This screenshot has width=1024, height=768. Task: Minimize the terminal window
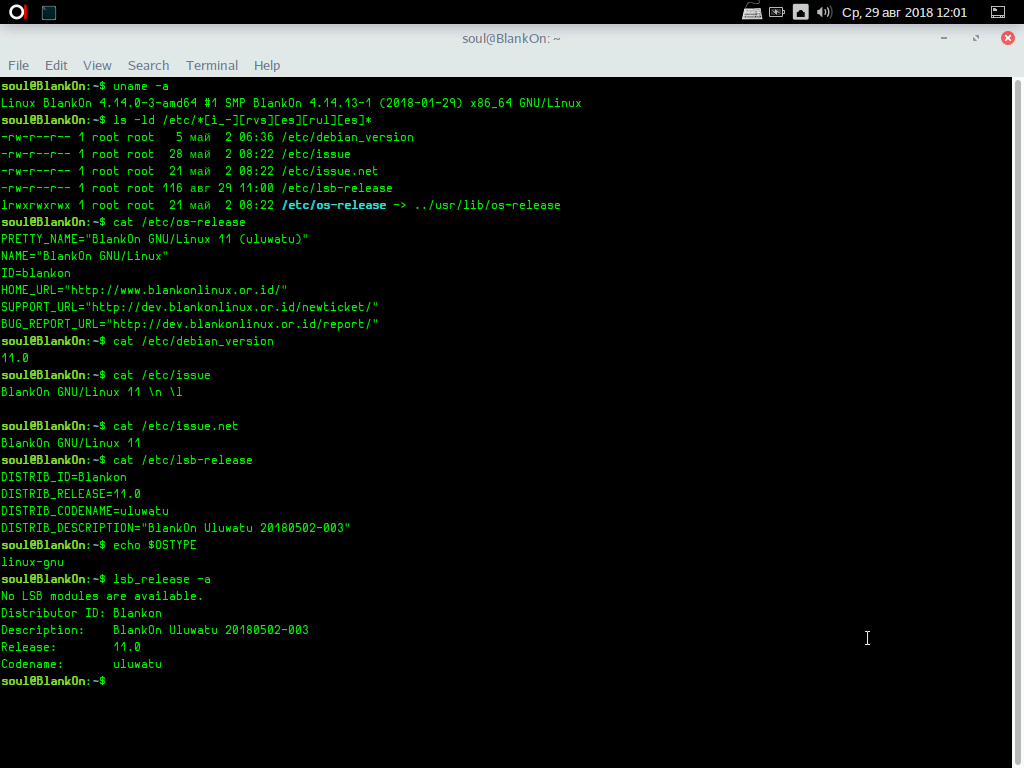click(x=944, y=38)
